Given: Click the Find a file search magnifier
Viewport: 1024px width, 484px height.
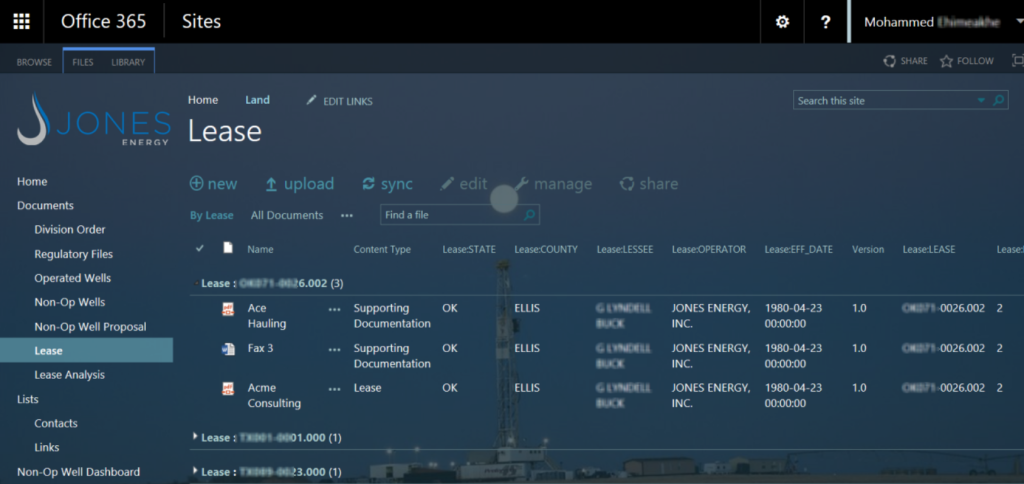Looking at the screenshot, I should (x=530, y=215).
